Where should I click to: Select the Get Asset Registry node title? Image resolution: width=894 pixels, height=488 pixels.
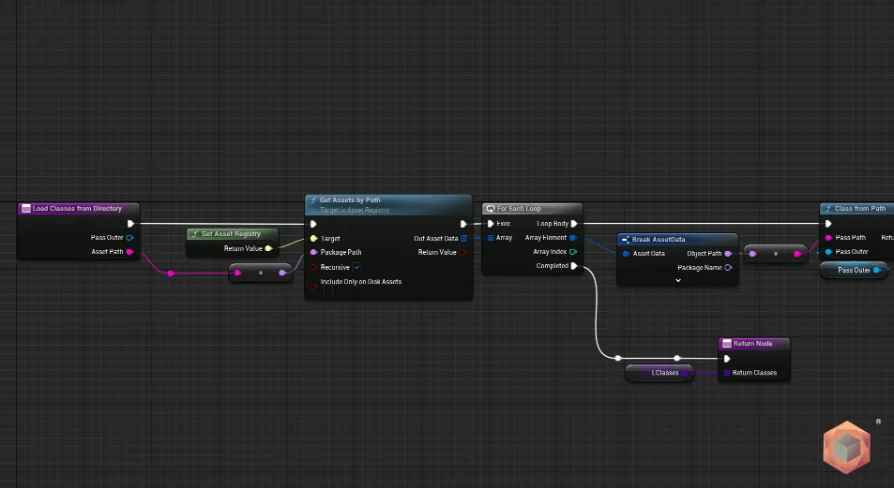[x=231, y=234]
